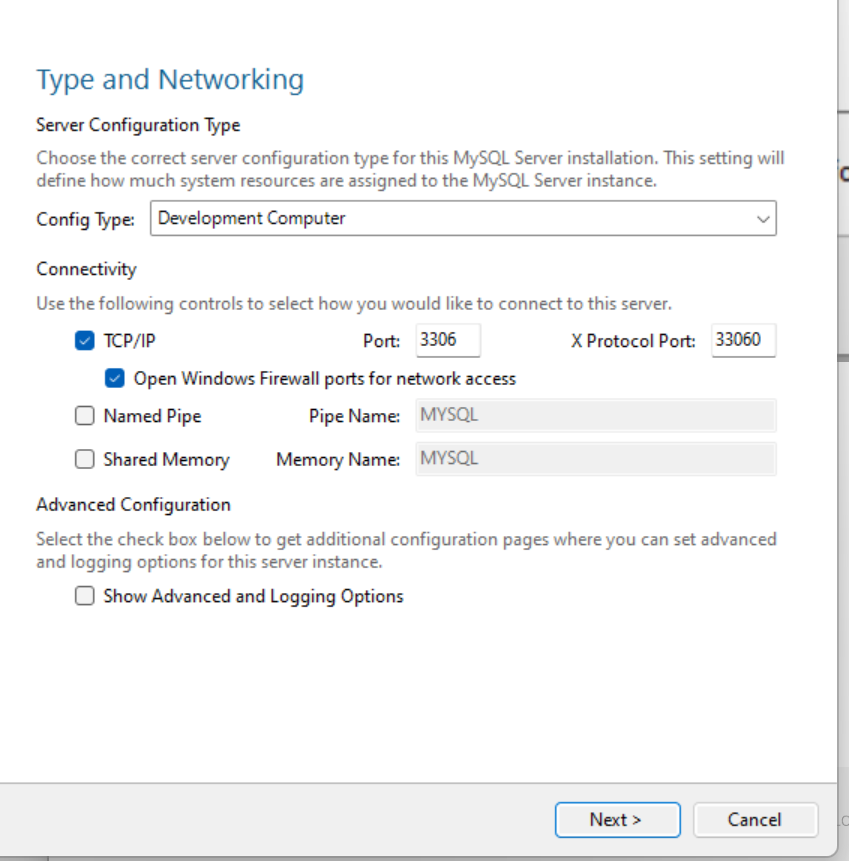This screenshot has width=849, height=861.
Task: Click the Pipe Name field
Action: [596, 415]
